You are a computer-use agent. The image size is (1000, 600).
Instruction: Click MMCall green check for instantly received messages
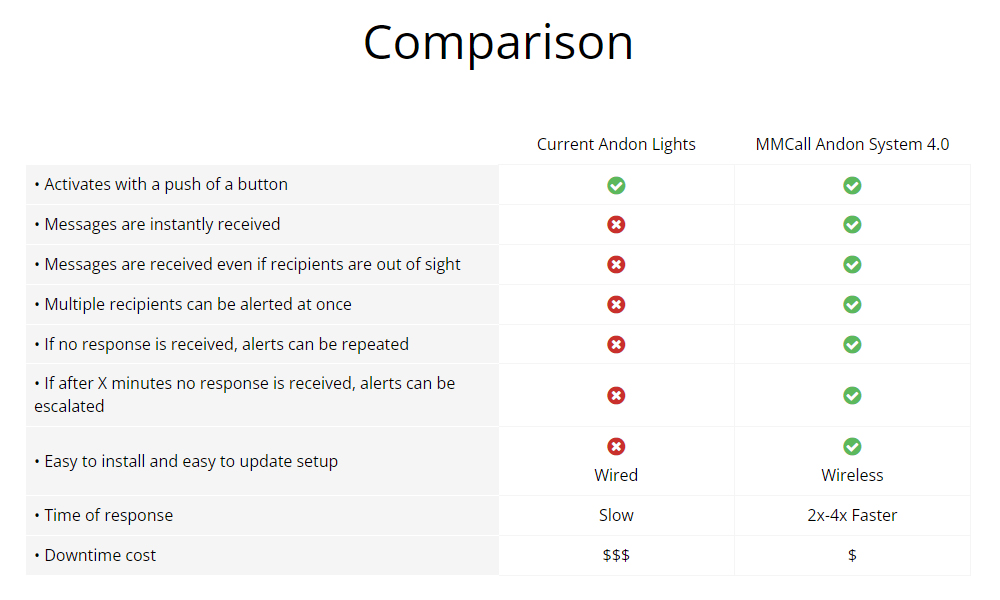pyautogui.click(x=852, y=224)
